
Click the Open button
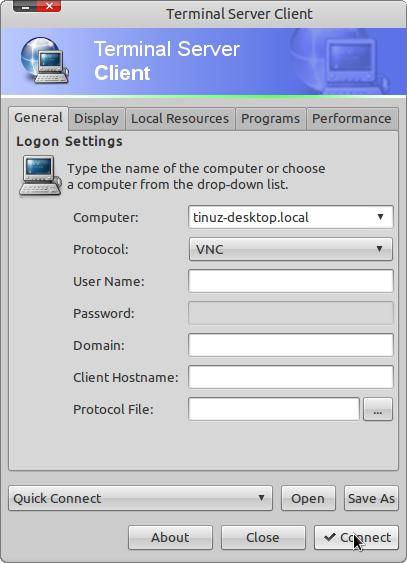coord(308,498)
